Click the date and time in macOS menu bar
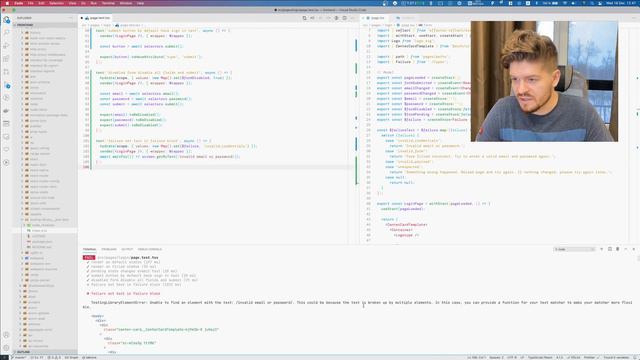 point(620,3)
